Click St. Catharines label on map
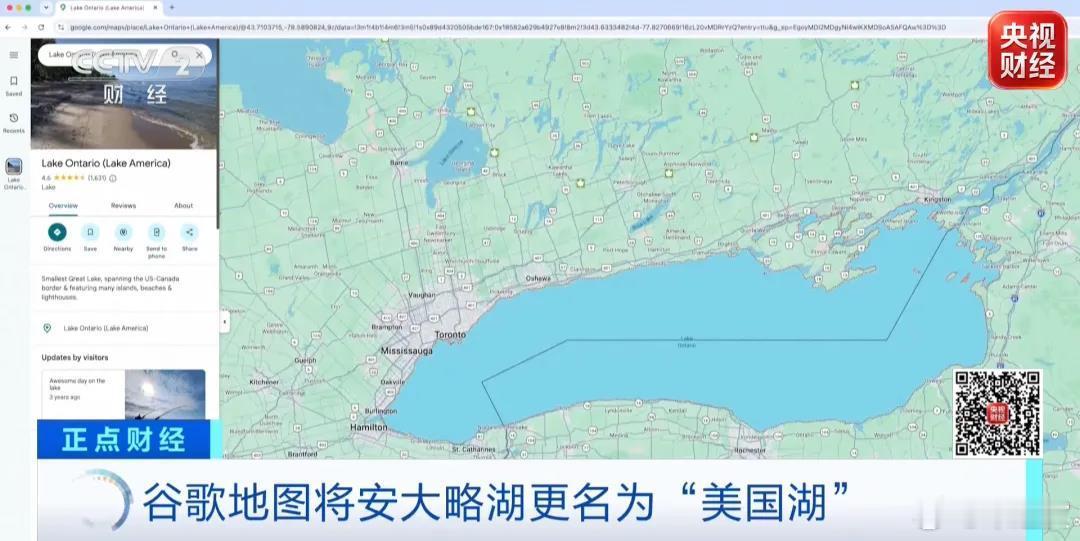The image size is (1080, 541). [x=473, y=449]
